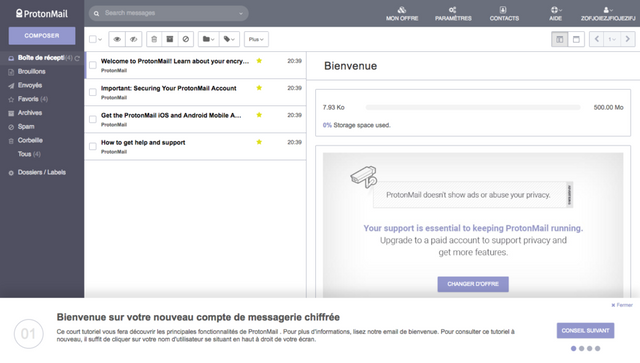Expand advanced search options arrow

(241, 13)
